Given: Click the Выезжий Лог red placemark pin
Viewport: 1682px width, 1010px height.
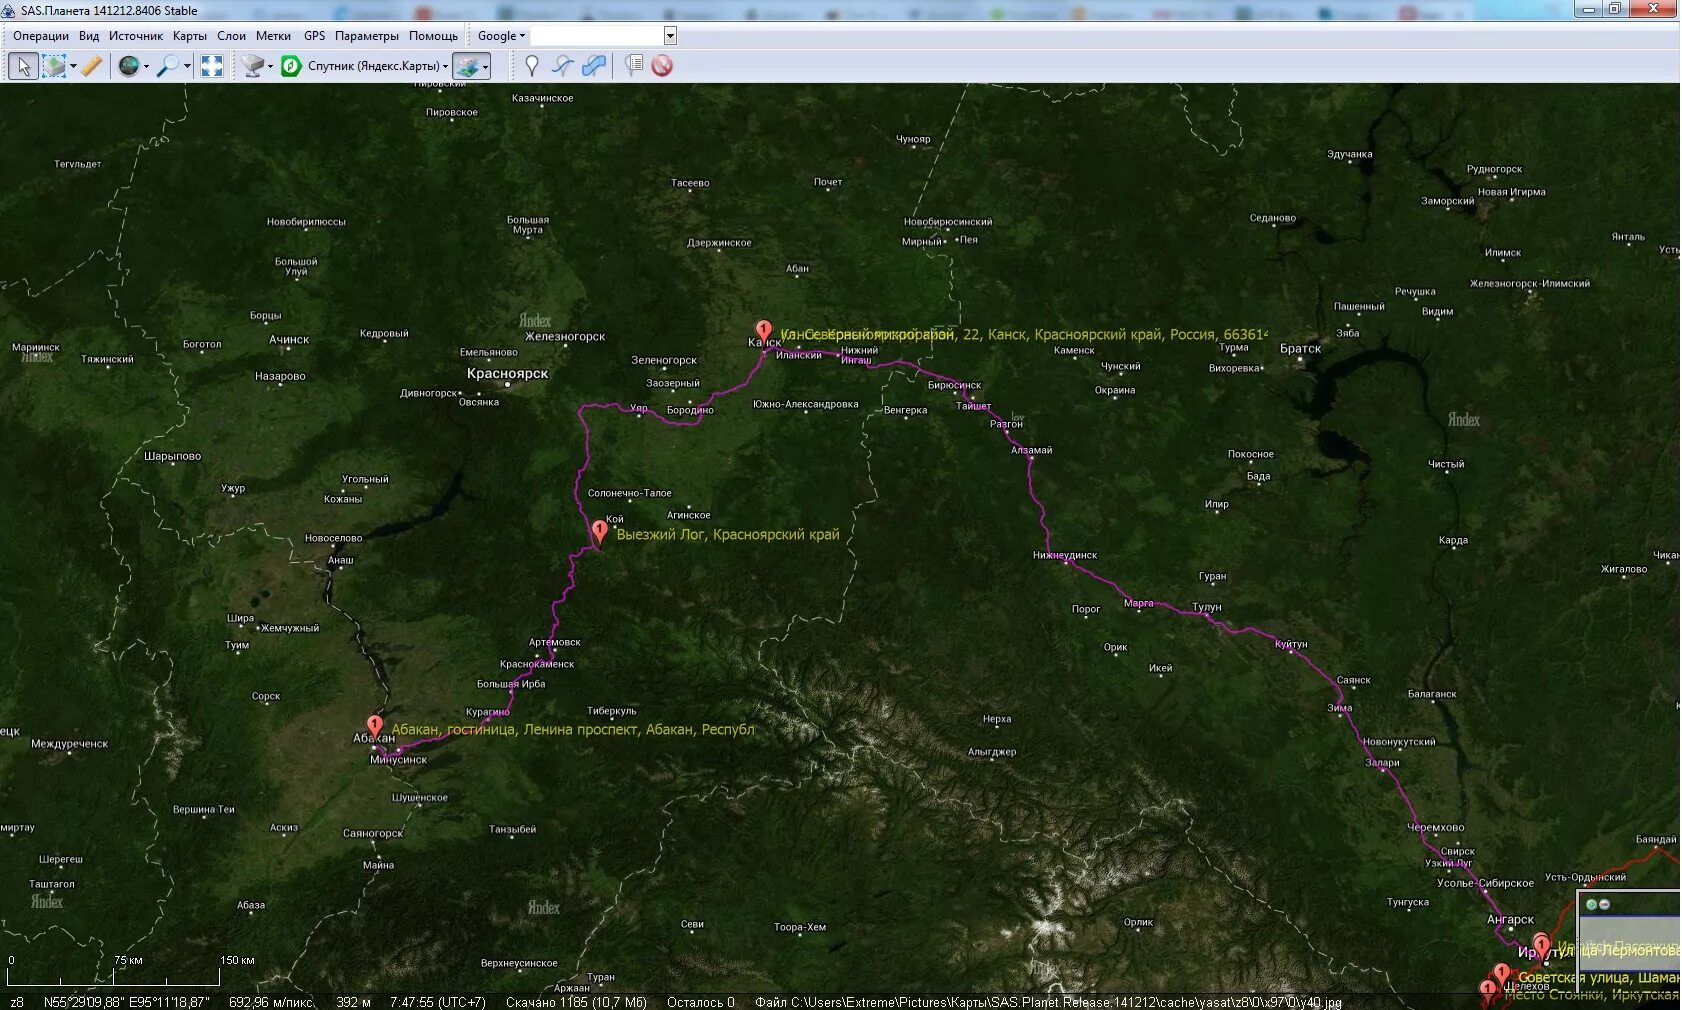Looking at the screenshot, I should 599,532.
